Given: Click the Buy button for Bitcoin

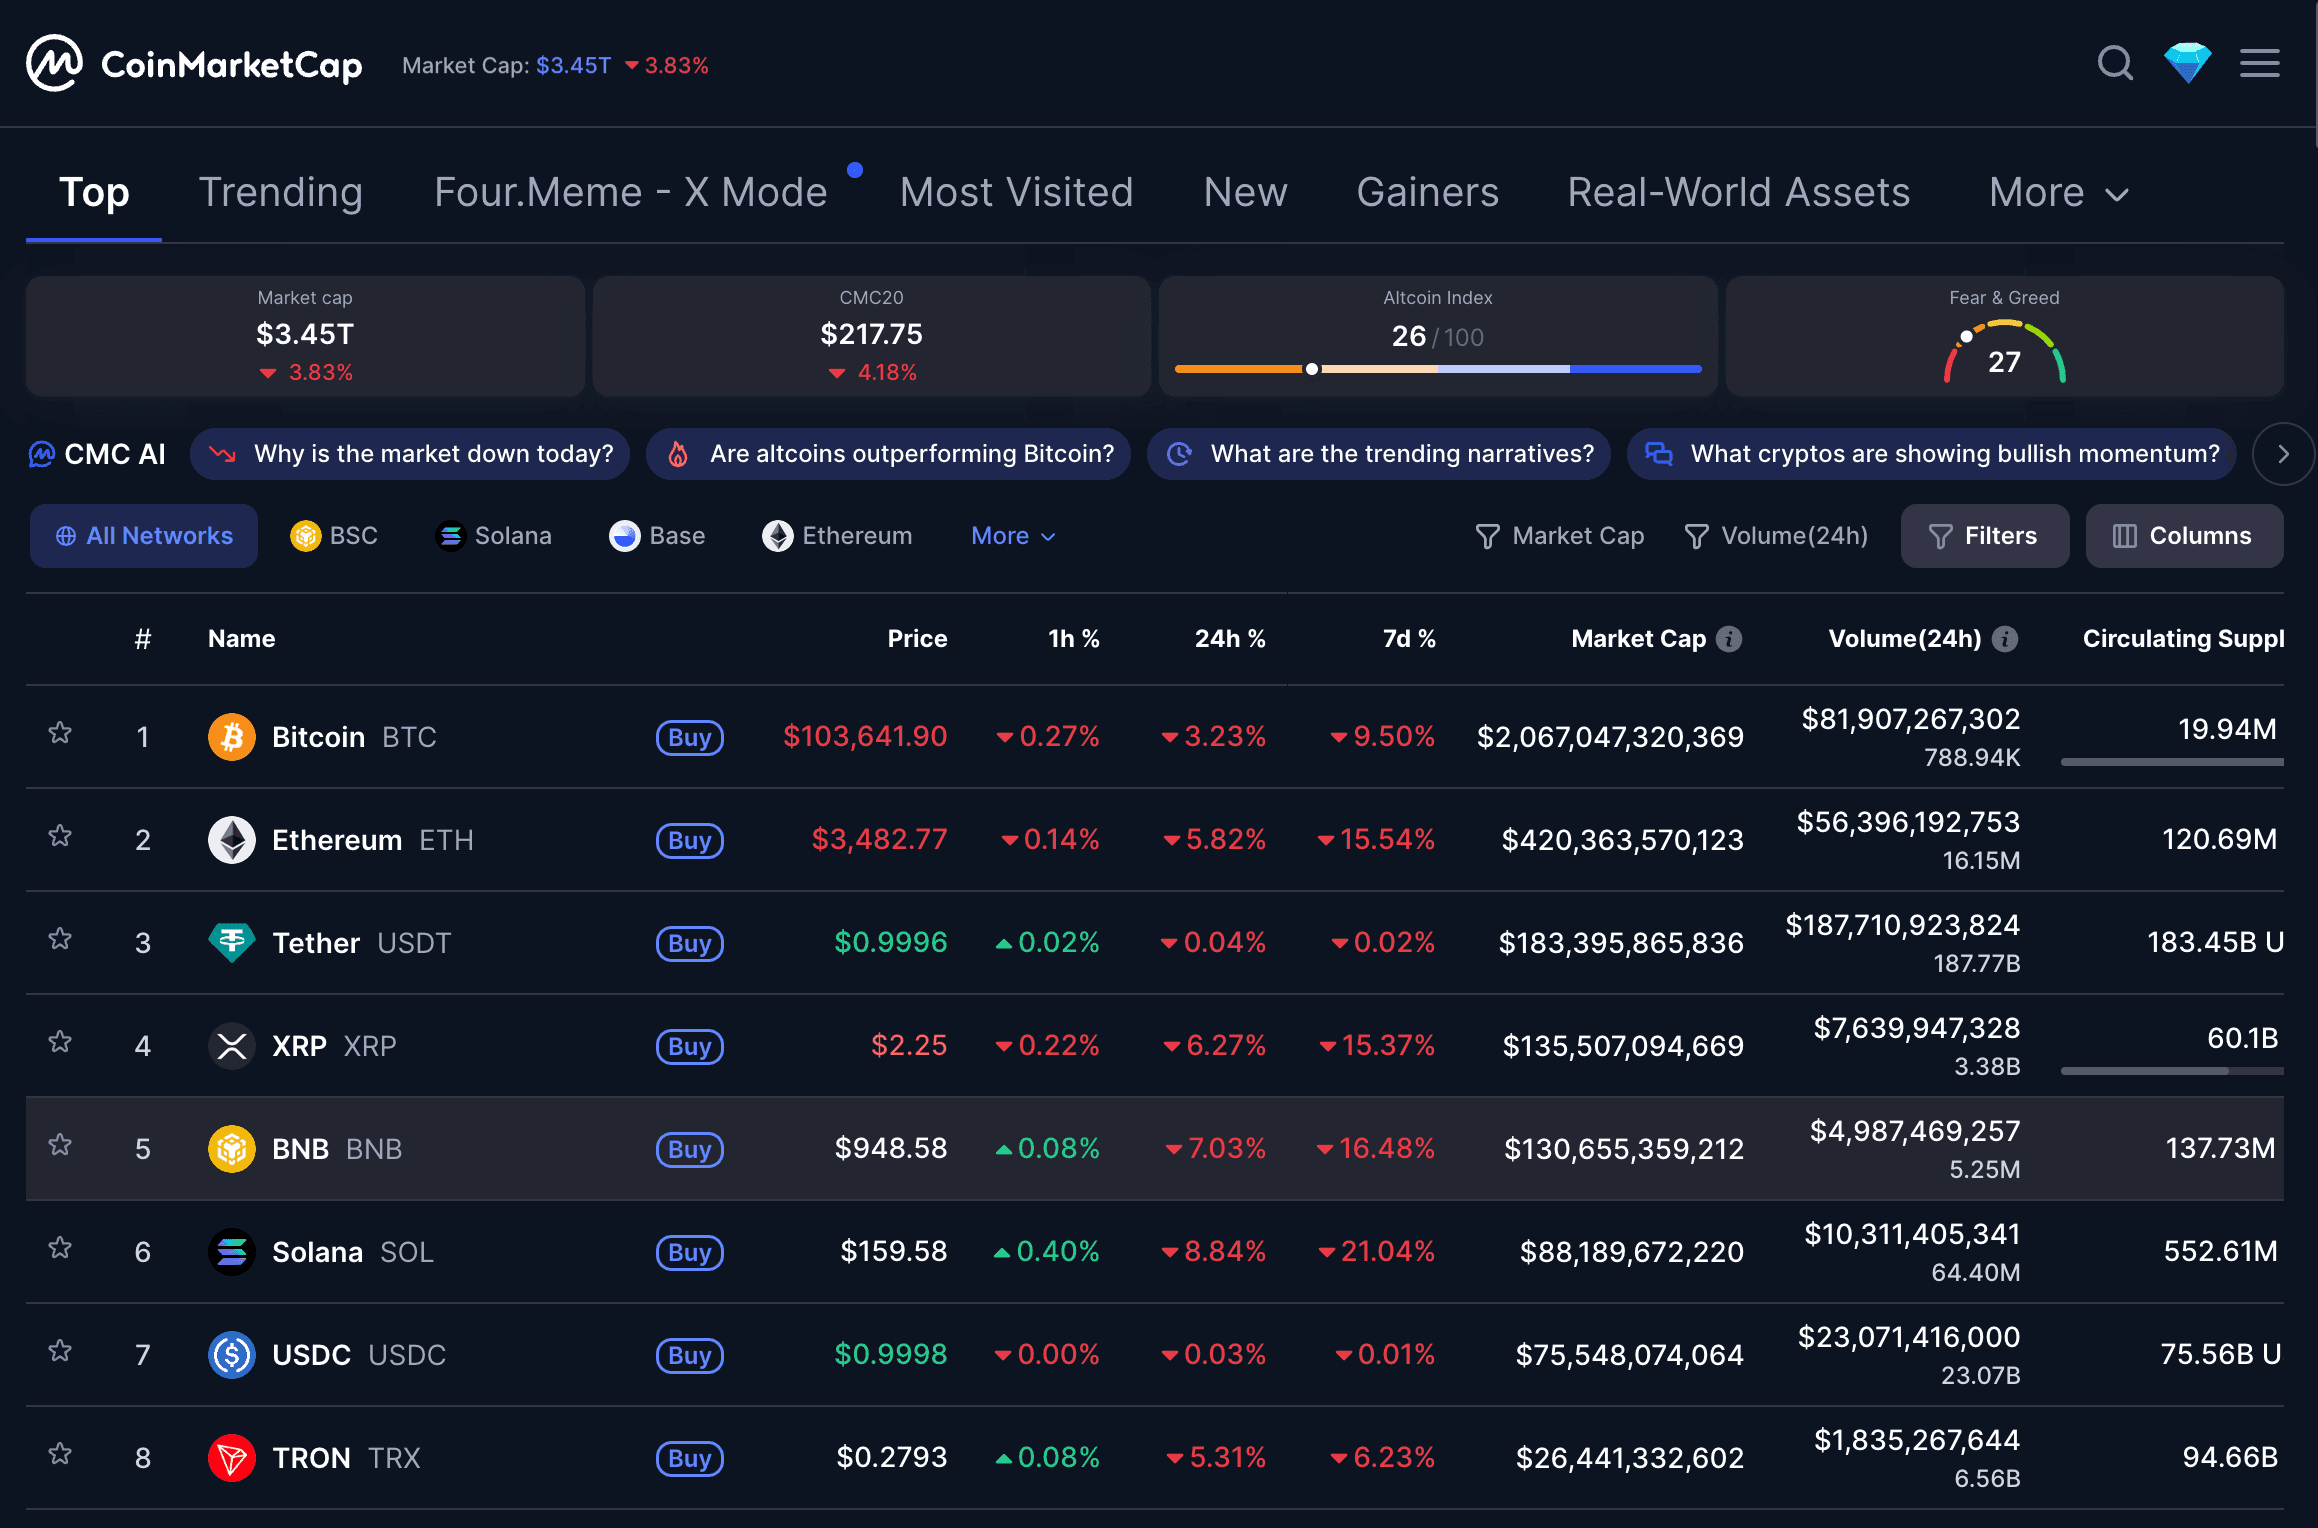Looking at the screenshot, I should [x=689, y=737].
